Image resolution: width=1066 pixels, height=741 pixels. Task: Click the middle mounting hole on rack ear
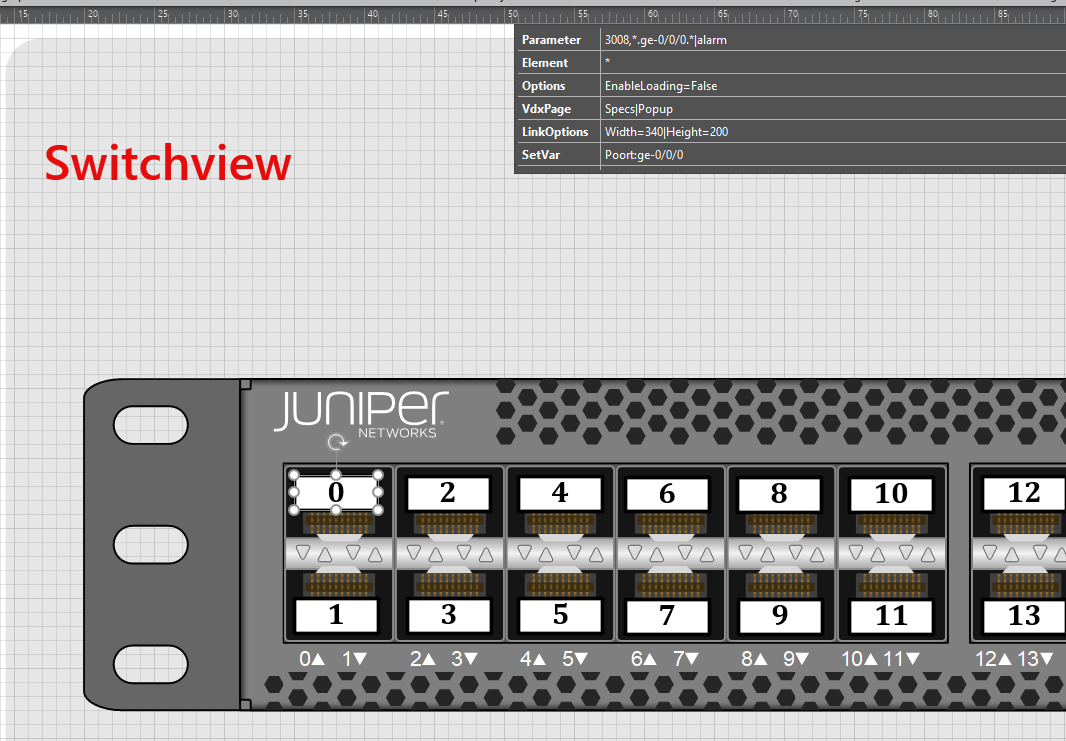pyautogui.click(x=150, y=544)
